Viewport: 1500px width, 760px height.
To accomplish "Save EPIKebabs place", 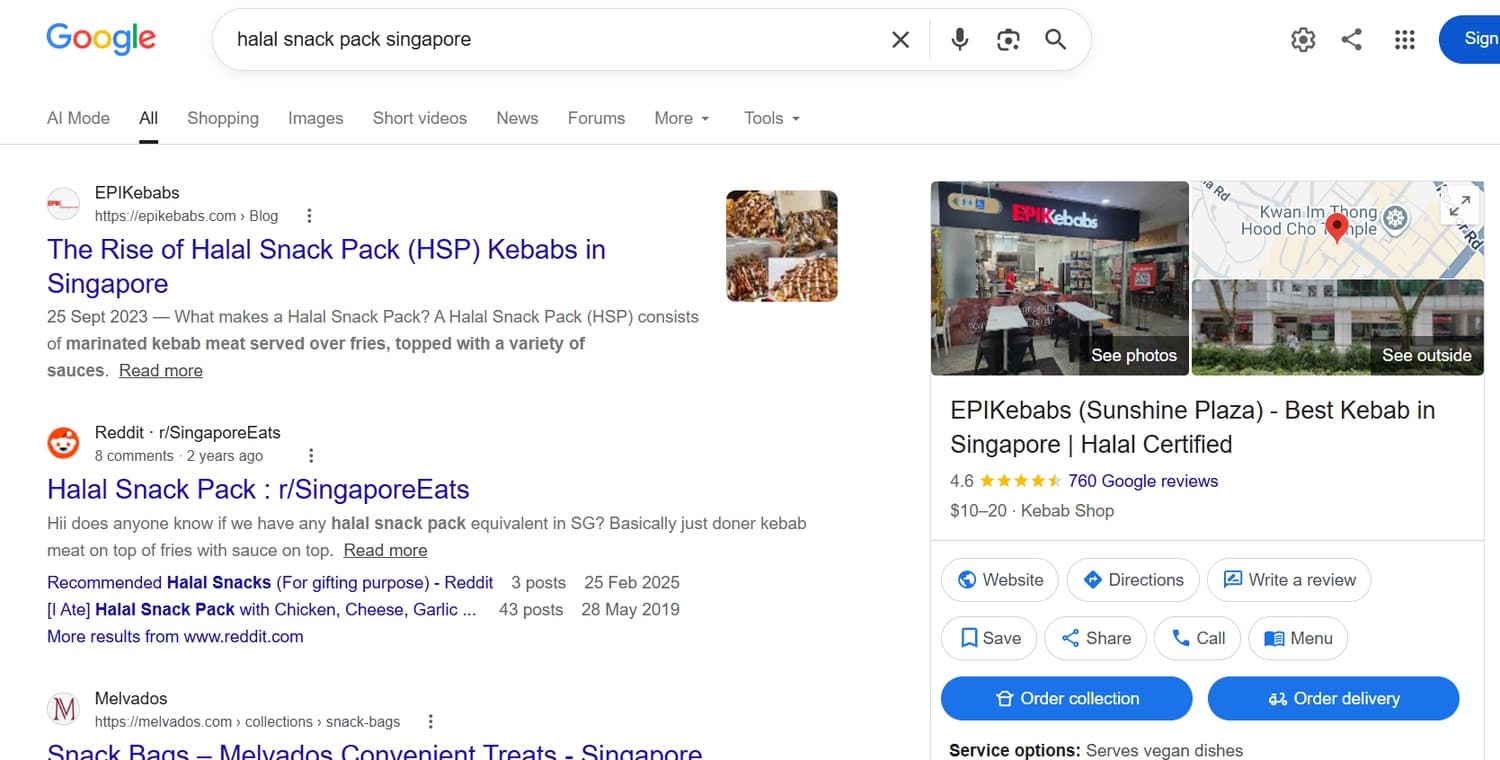I will coord(989,638).
